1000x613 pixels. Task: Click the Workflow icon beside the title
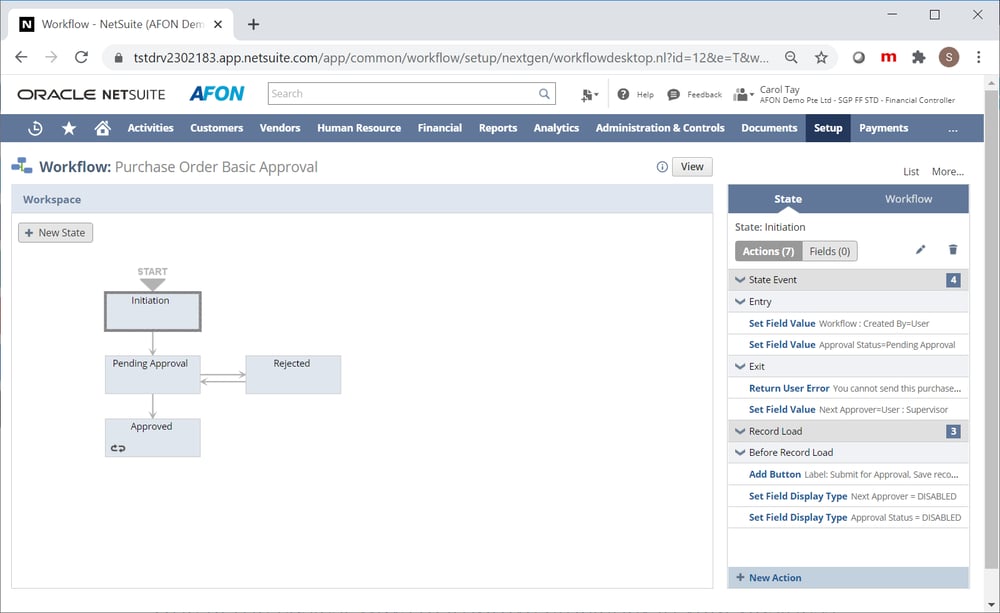pos(22,166)
